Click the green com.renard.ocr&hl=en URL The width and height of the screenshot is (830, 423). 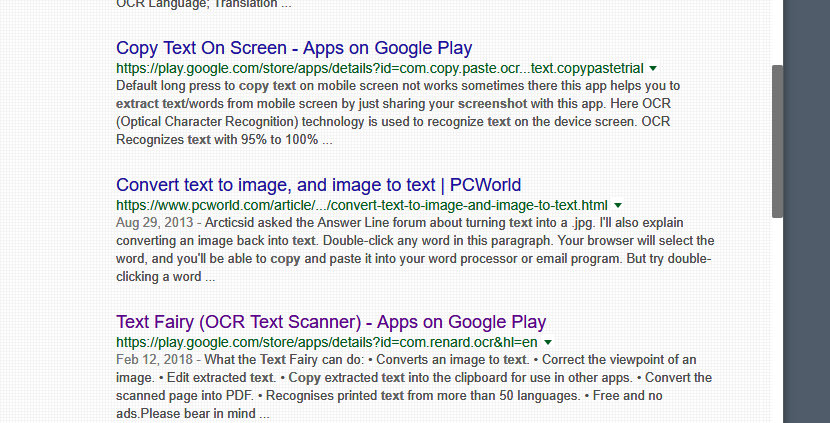(327, 343)
